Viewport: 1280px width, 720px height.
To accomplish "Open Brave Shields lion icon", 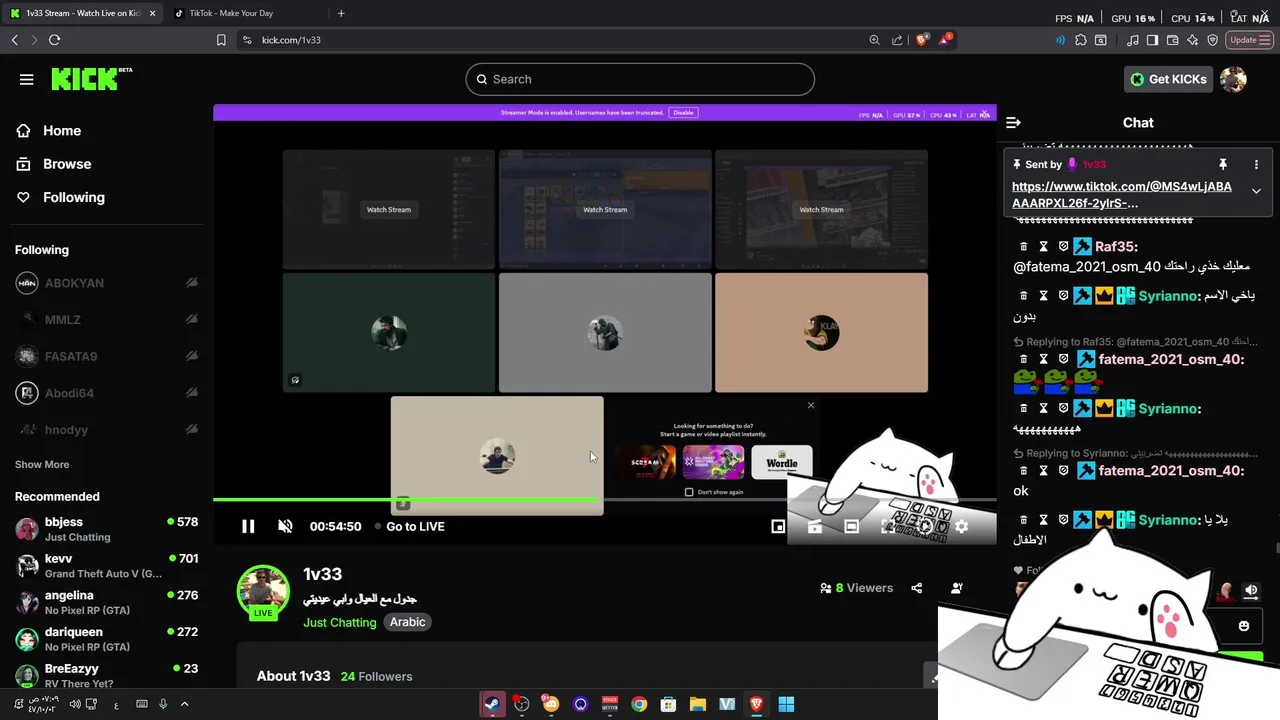I will click(922, 40).
